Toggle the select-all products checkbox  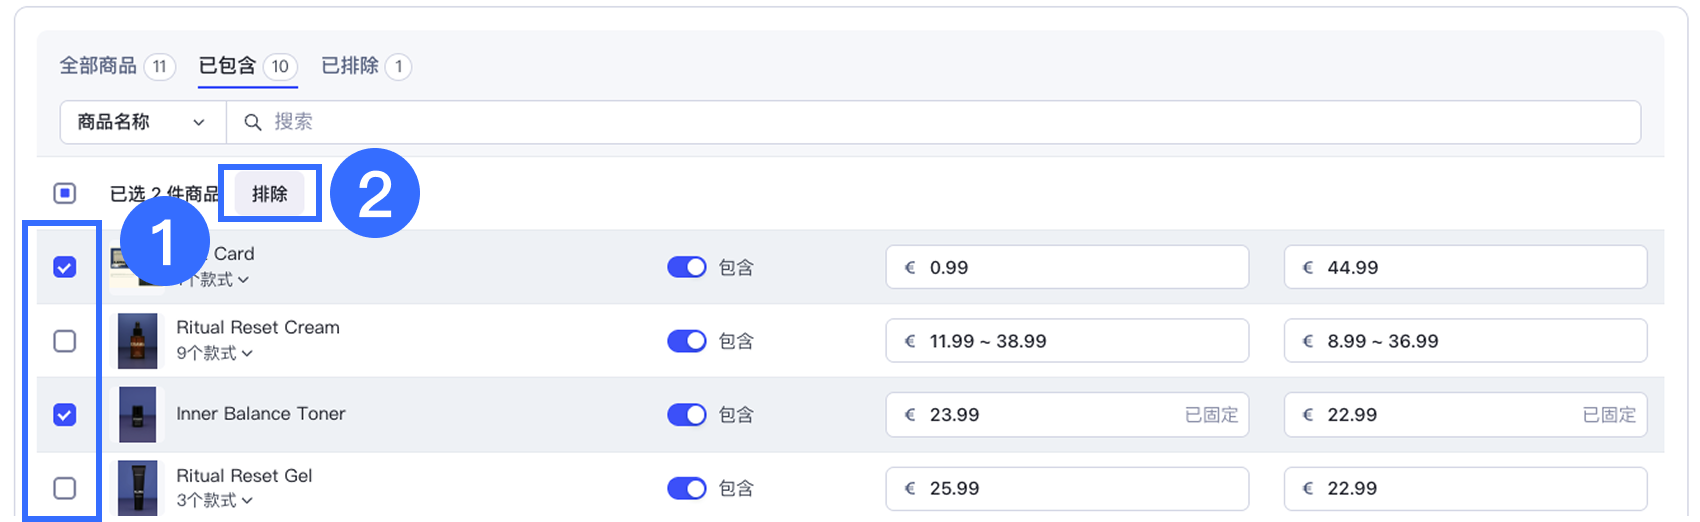click(65, 193)
